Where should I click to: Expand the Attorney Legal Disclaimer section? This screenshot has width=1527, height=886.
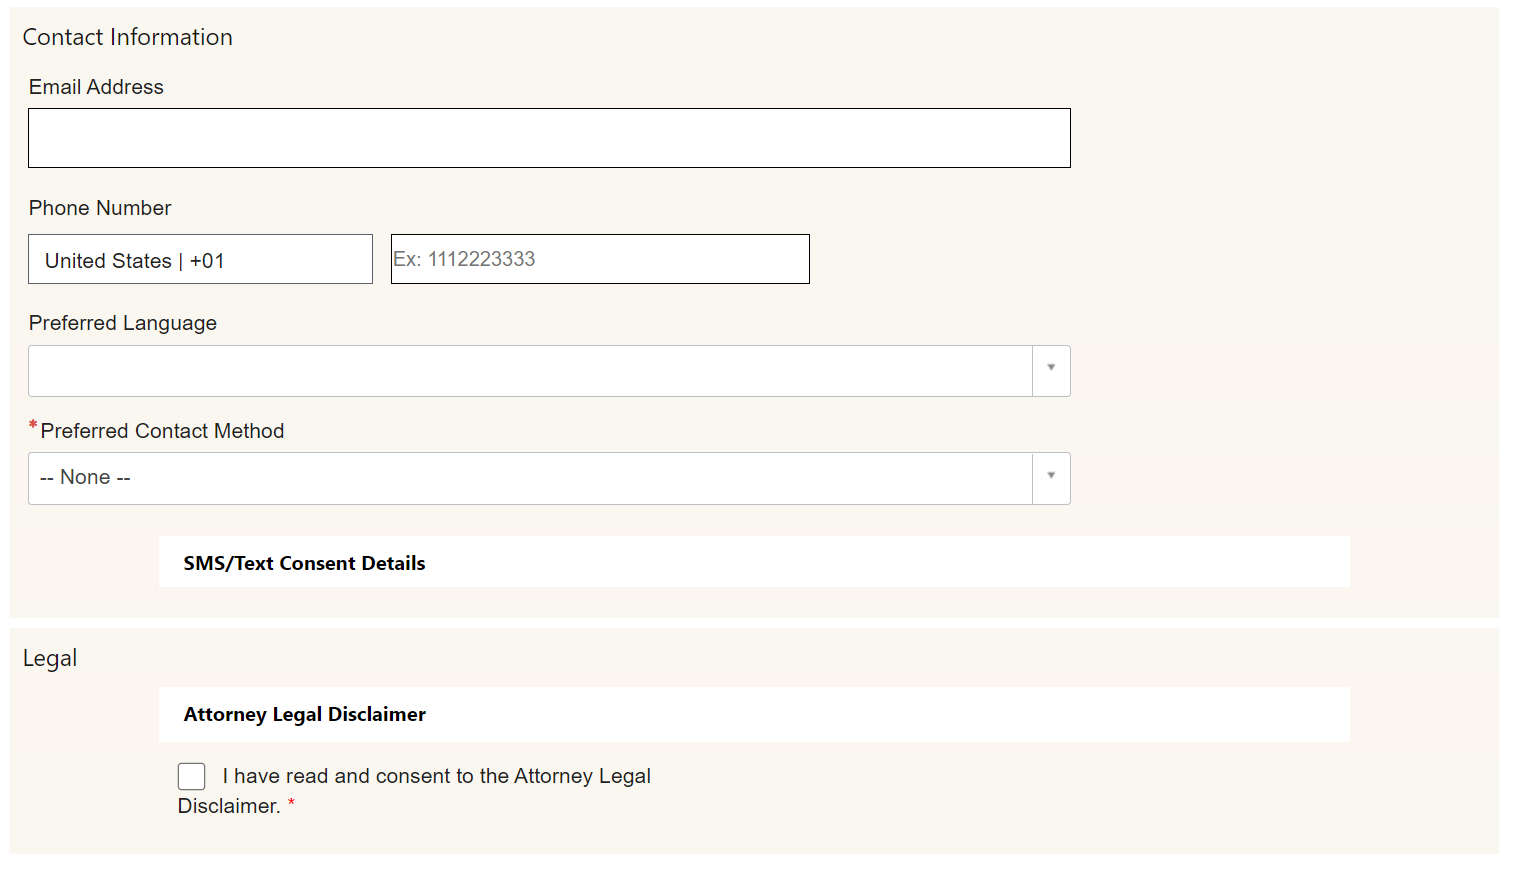(305, 714)
